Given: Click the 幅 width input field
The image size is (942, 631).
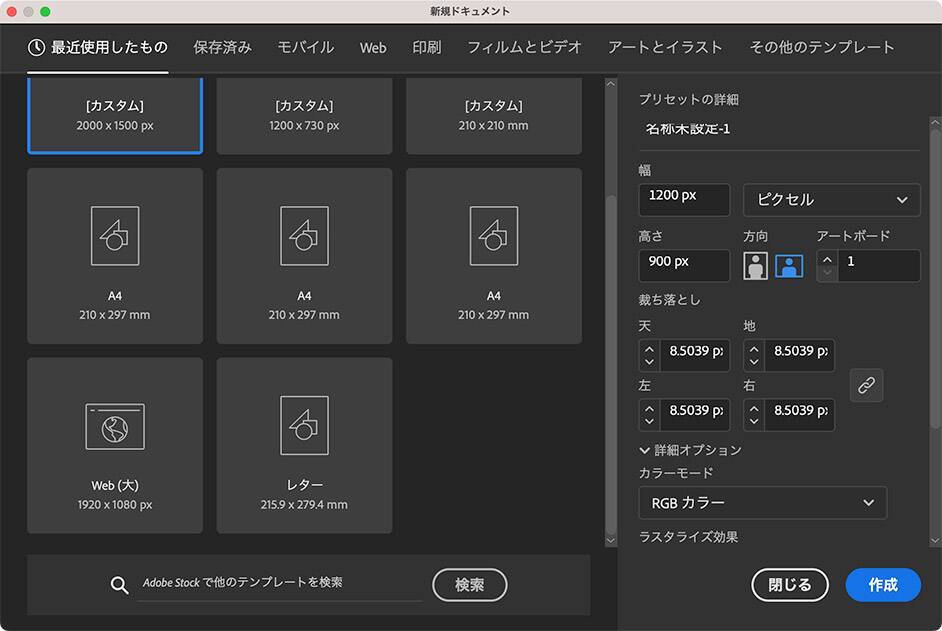Looking at the screenshot, I should pos(684,199).
